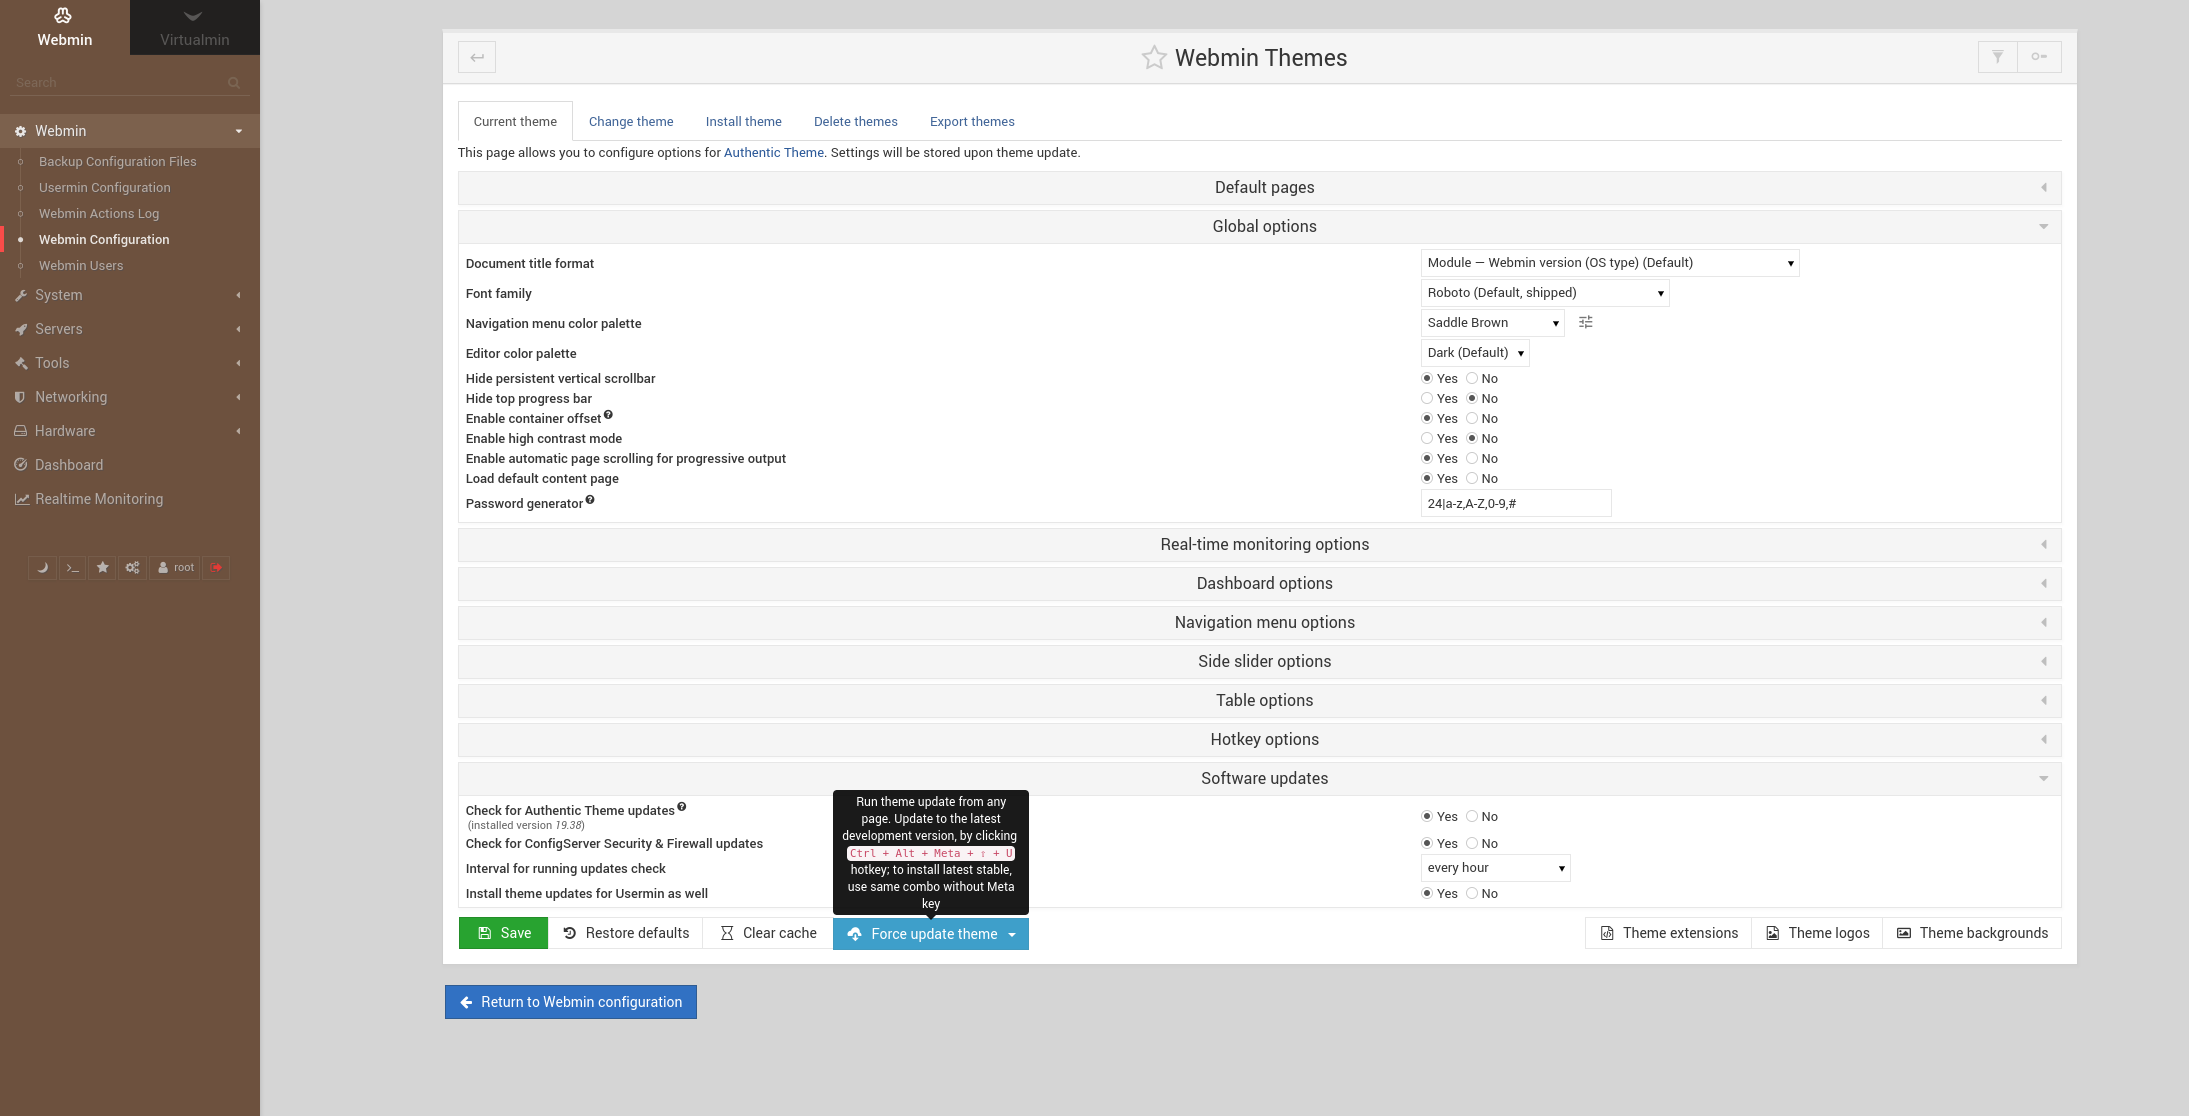This screenshot has width=2189, height=1116.
Task: Open the filter icon in the top-right corner
Action: tap(1997, 57)
